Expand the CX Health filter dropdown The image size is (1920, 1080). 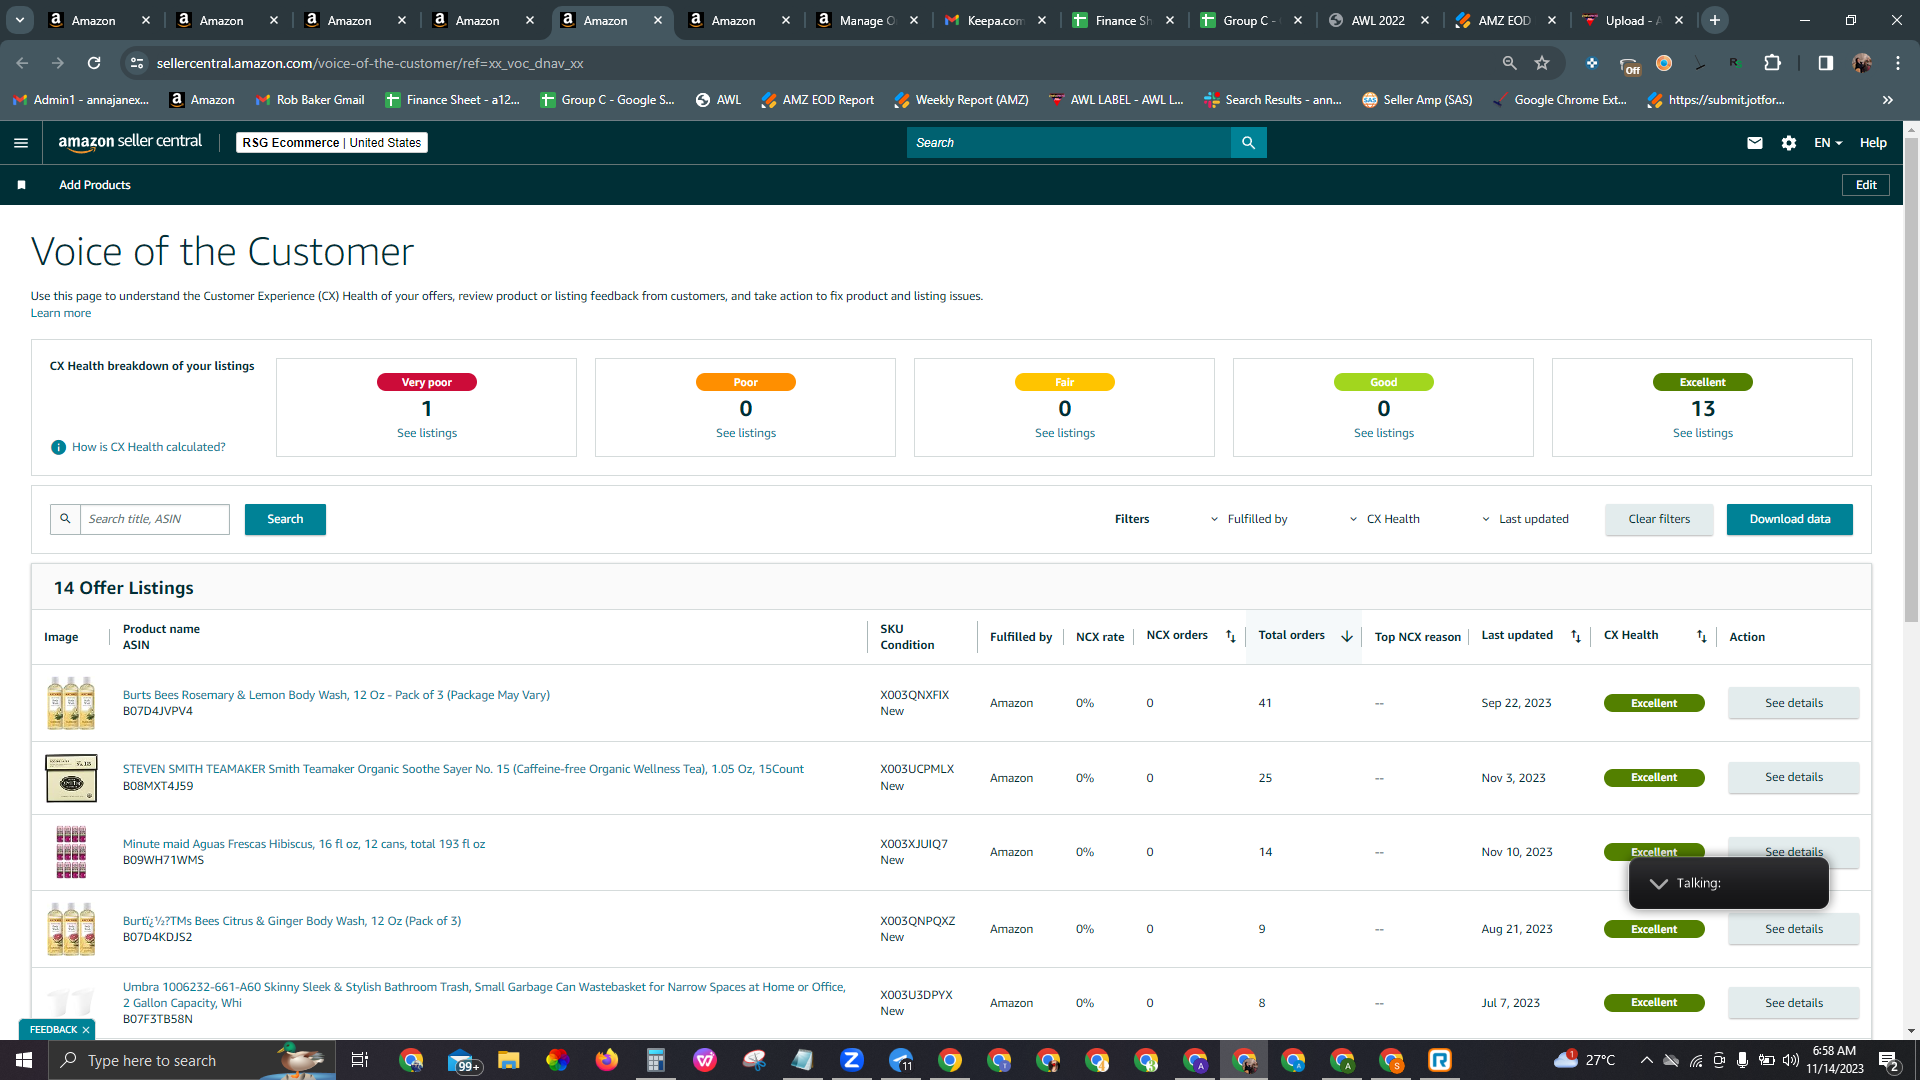pyautogui.click(x=1385, y=519)
